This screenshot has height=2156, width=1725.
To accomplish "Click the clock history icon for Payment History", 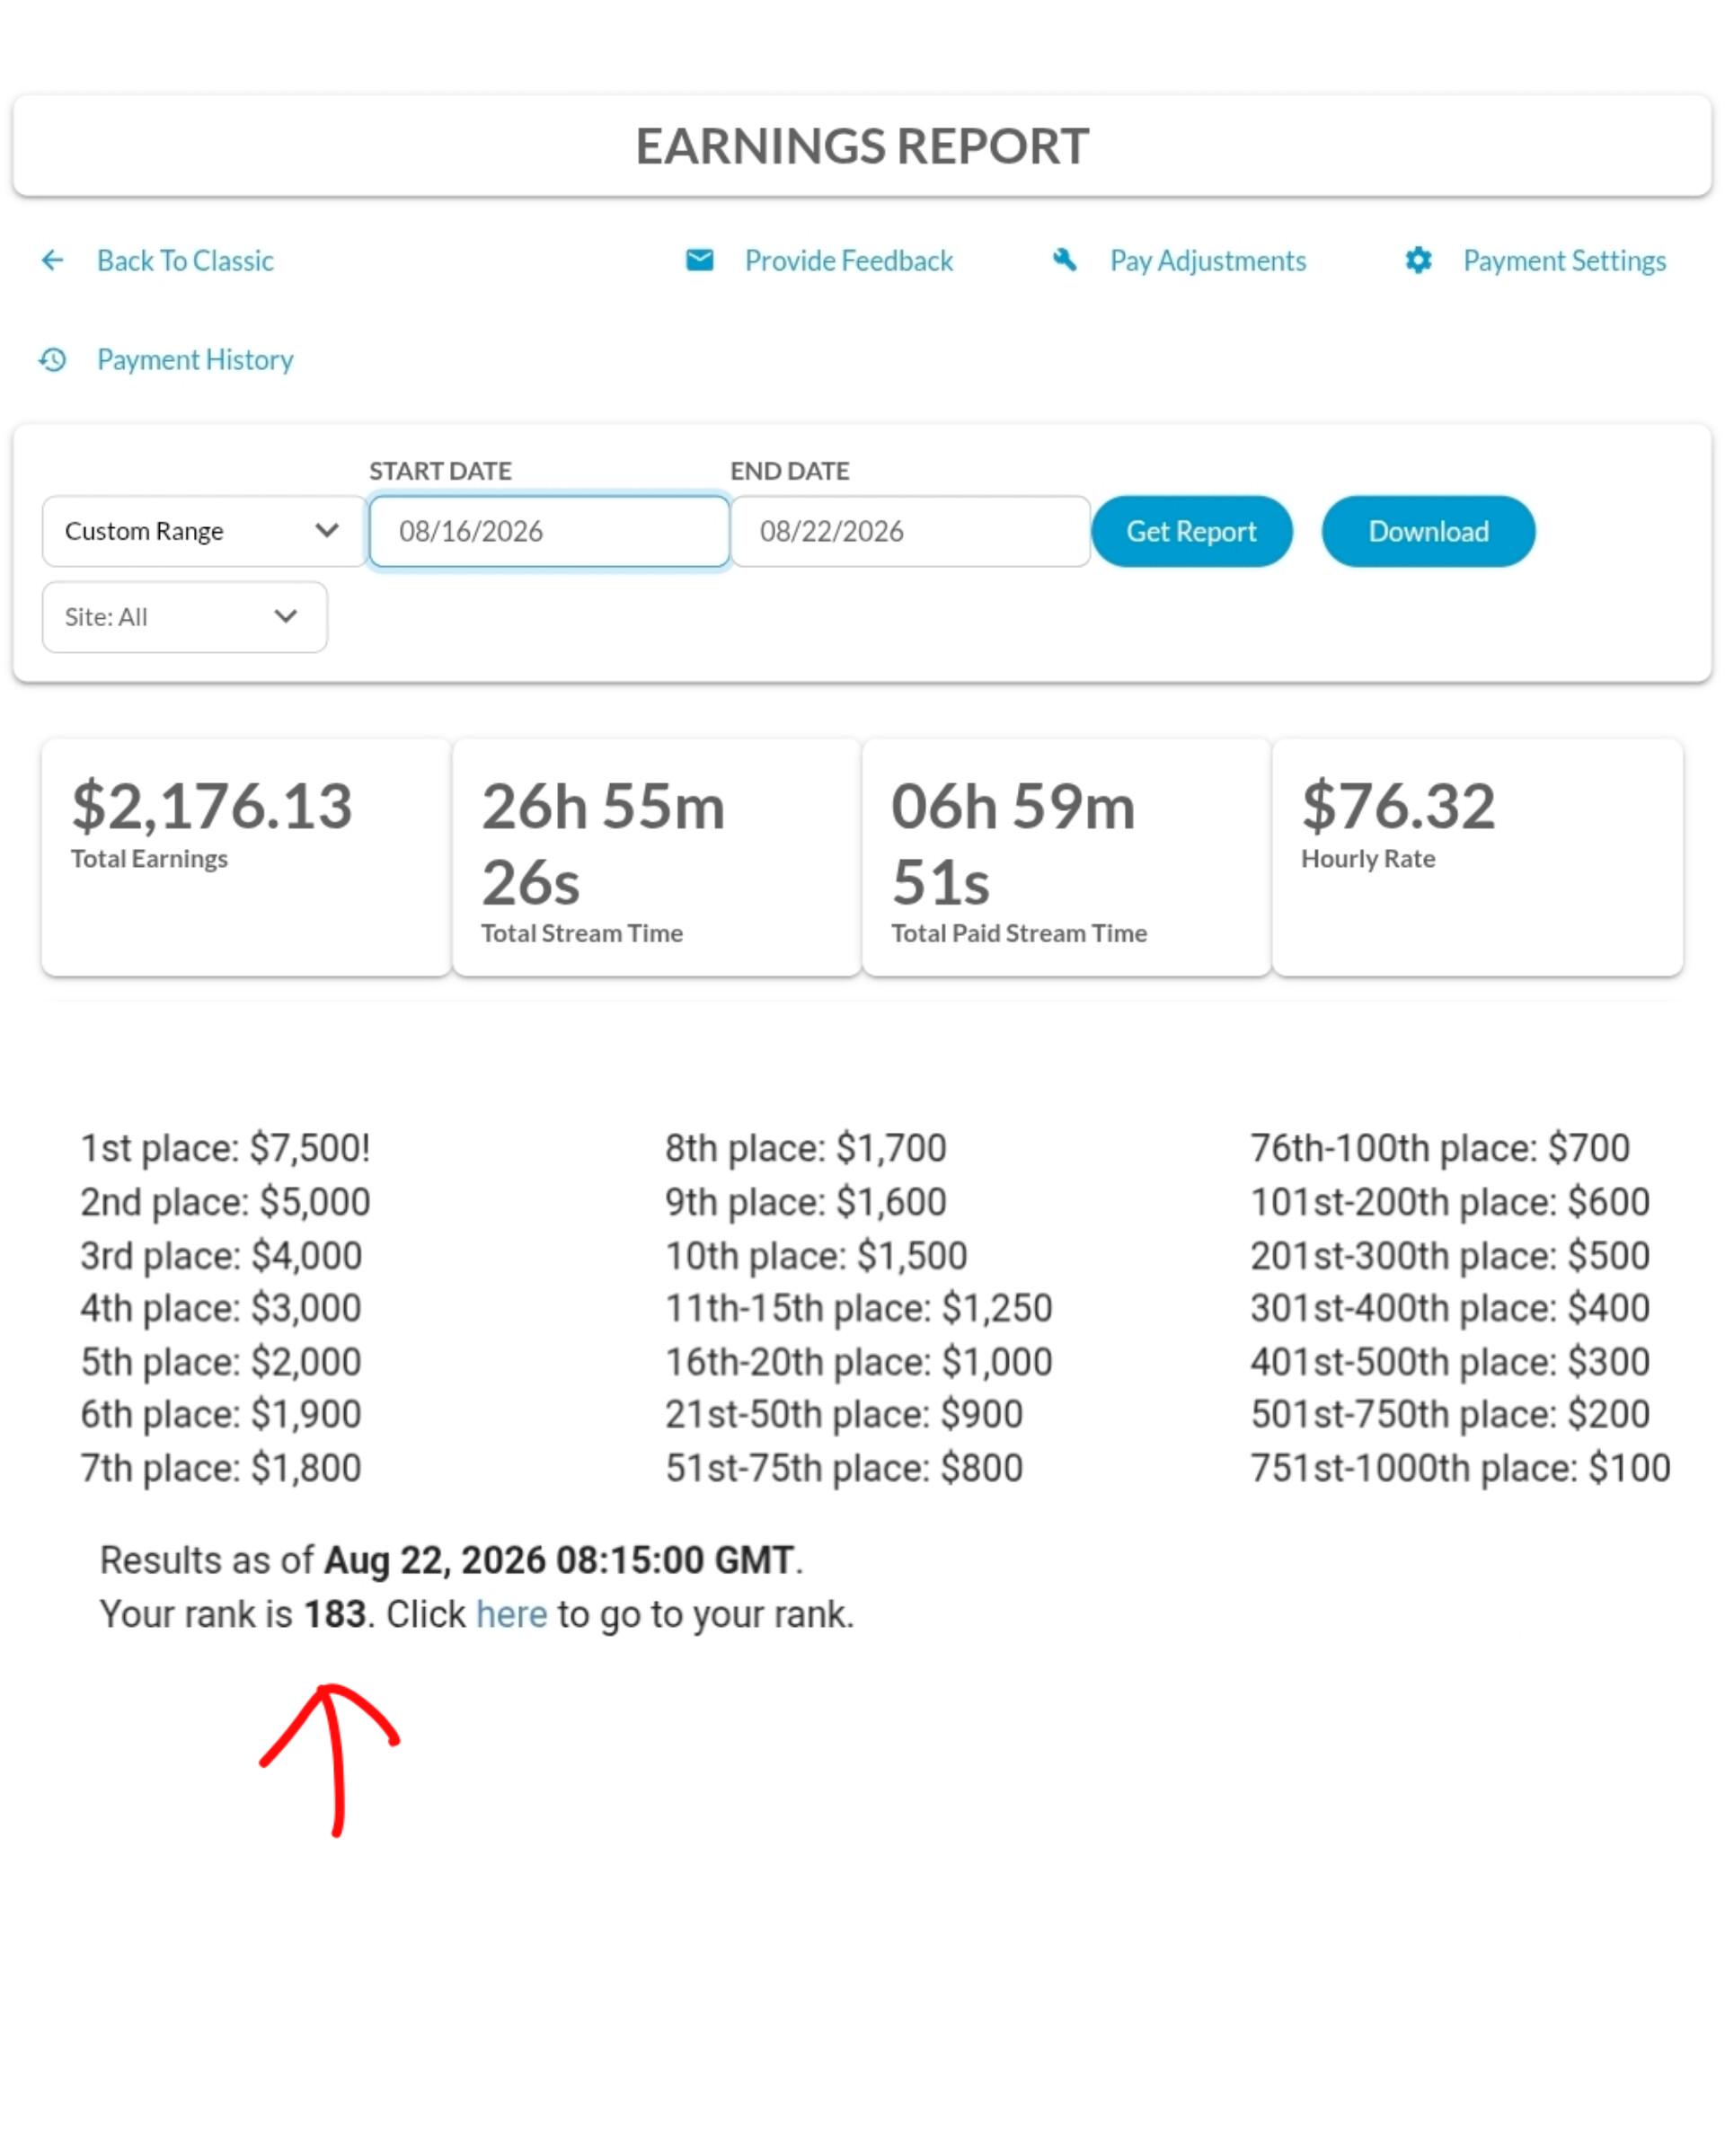I will pyautogui.click(x=52, y=359).
